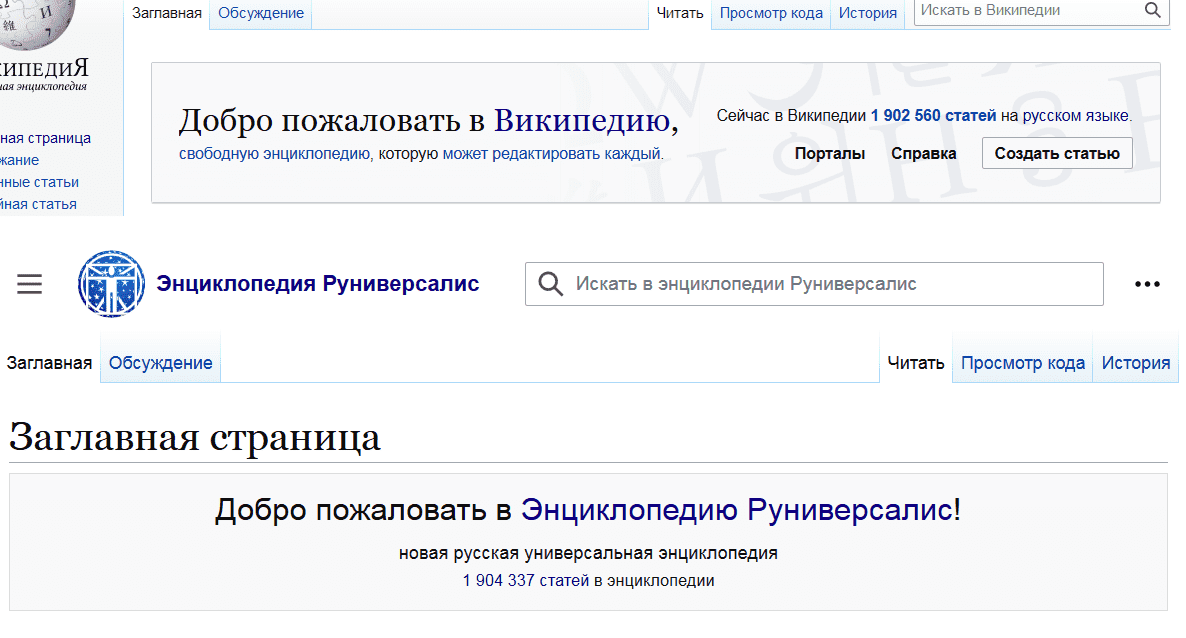Click the search icon in the Wikipedia search box

(1152, 12)
